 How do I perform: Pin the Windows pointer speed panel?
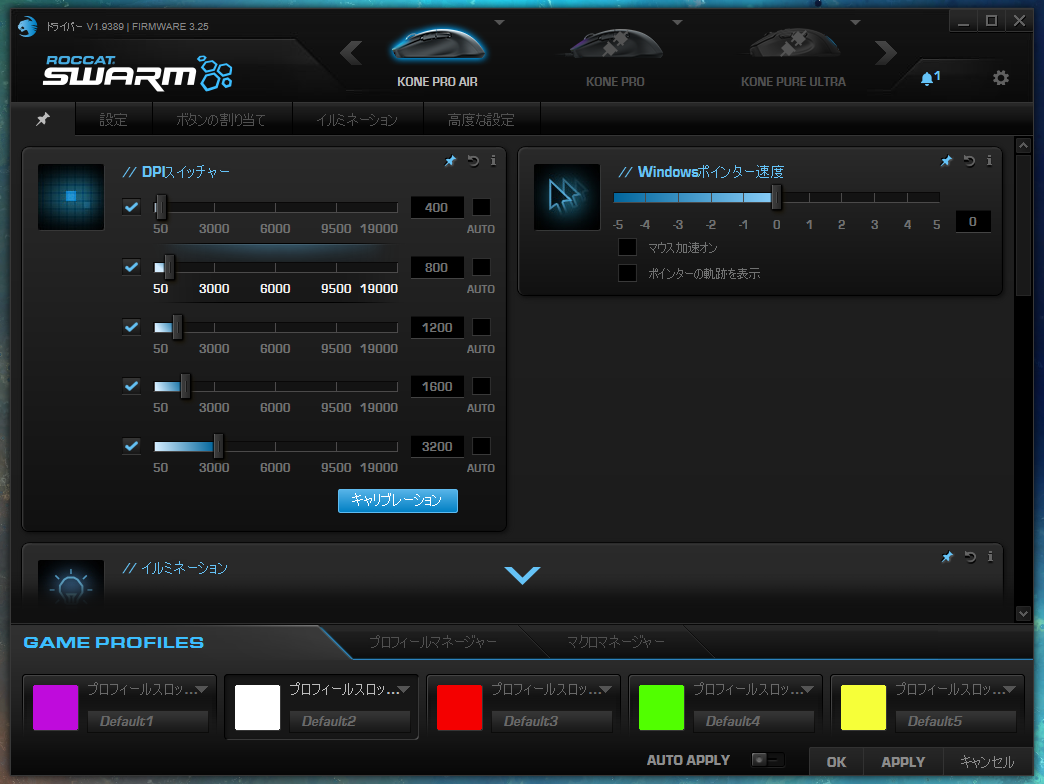click(946, 160)
